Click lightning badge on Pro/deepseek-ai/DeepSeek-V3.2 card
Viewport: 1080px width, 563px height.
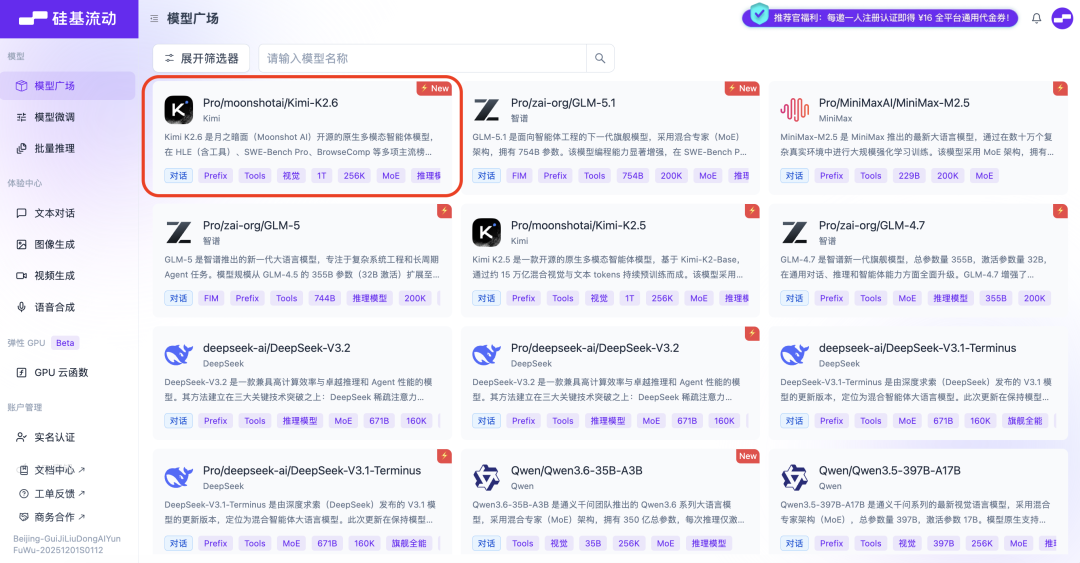752,334
